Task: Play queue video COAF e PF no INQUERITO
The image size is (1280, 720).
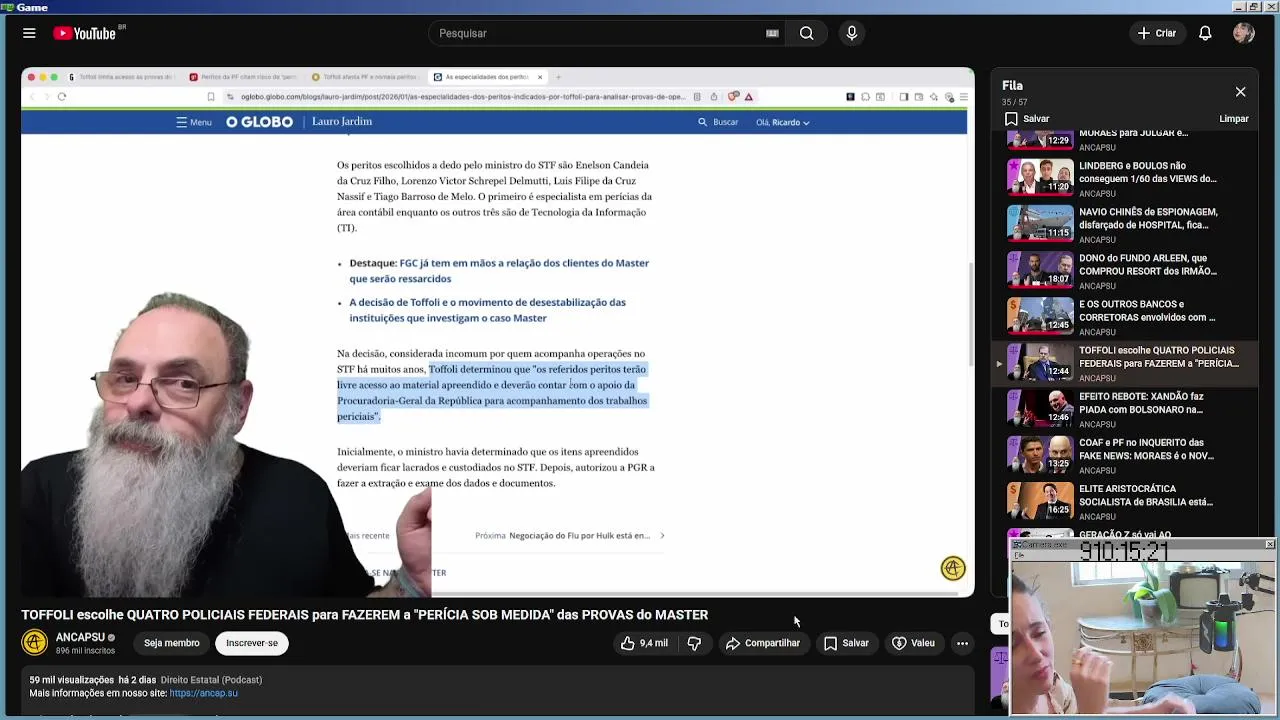Action: point(1124,455)
